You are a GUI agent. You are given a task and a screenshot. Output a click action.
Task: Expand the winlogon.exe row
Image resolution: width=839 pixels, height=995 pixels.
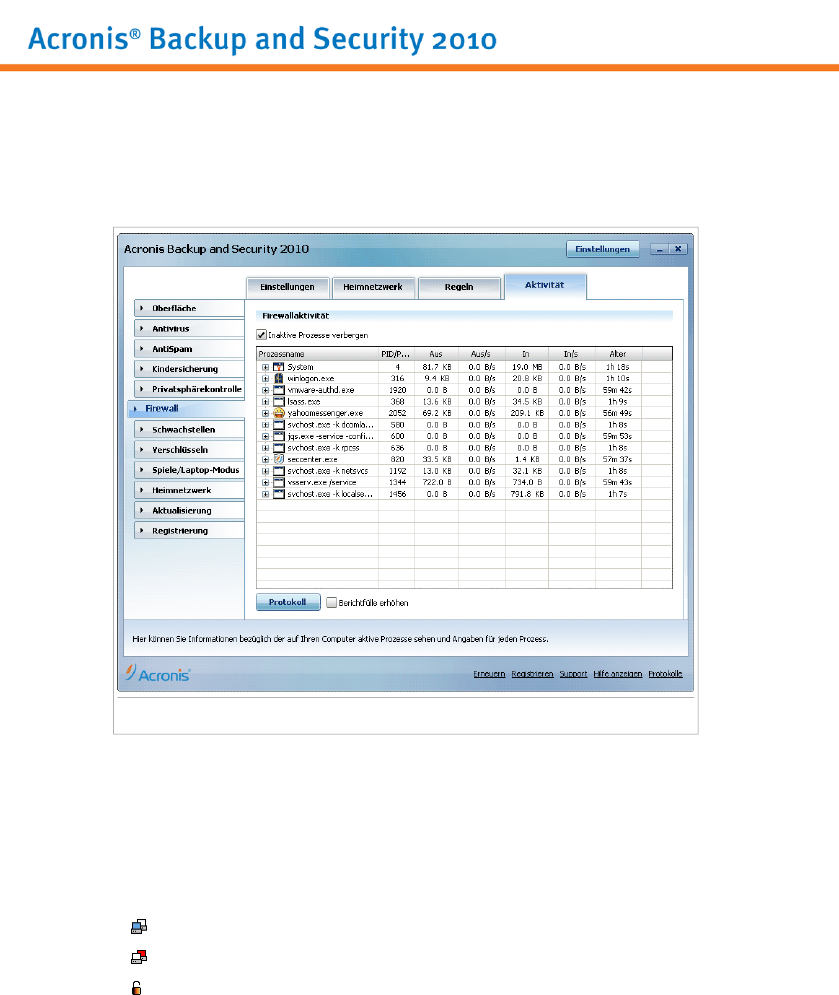pyautogui.click(x=265, y=378)
